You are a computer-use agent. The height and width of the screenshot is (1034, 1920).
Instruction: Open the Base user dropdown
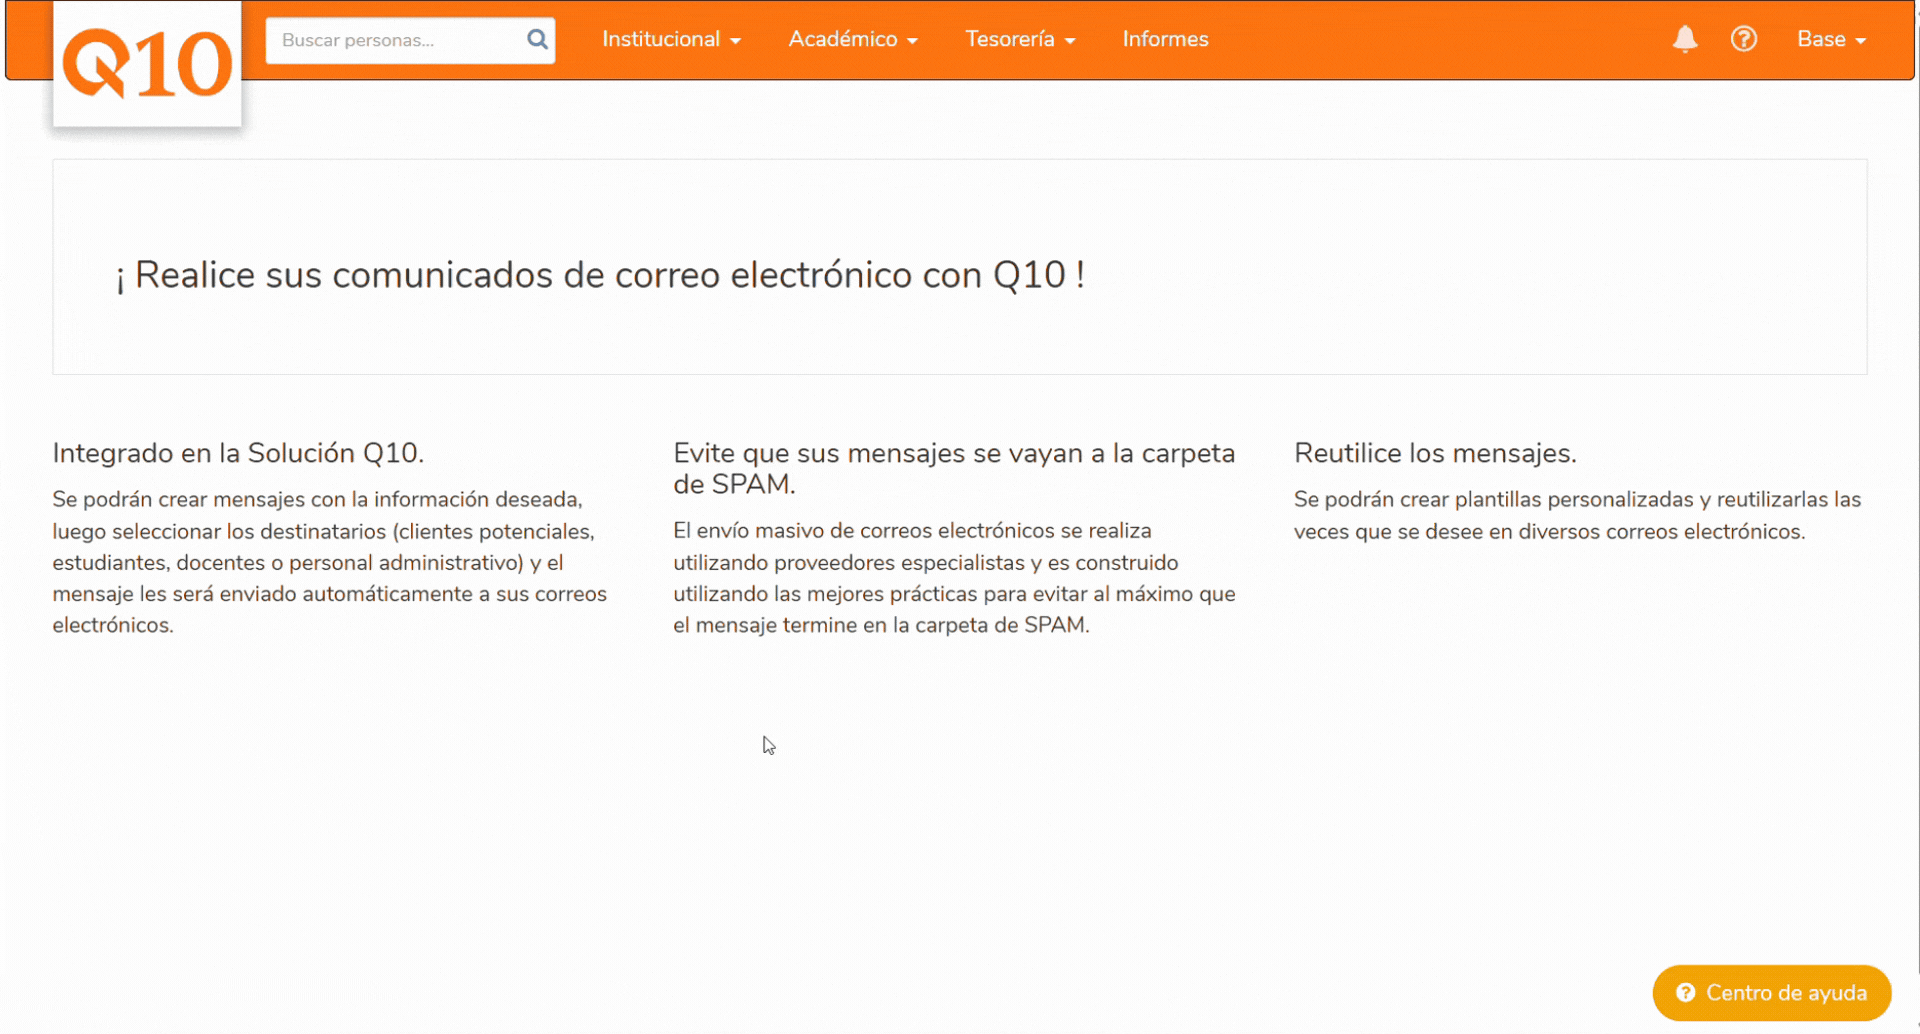pyautogui.click(x=1831, y=39)
